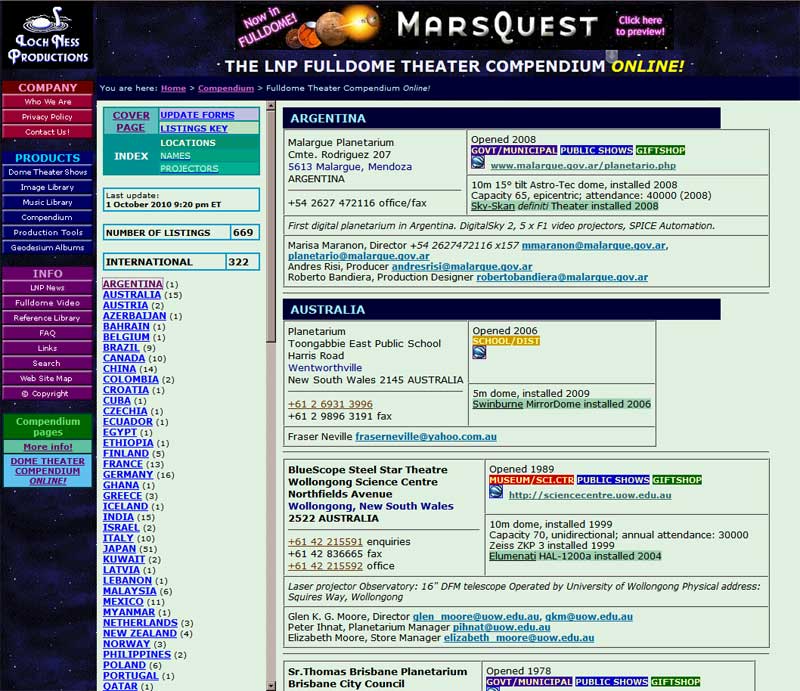Open Sky-Skan link in Malargue listing
The width and height of the screenshot is (800, 691).
click(493, 206)
